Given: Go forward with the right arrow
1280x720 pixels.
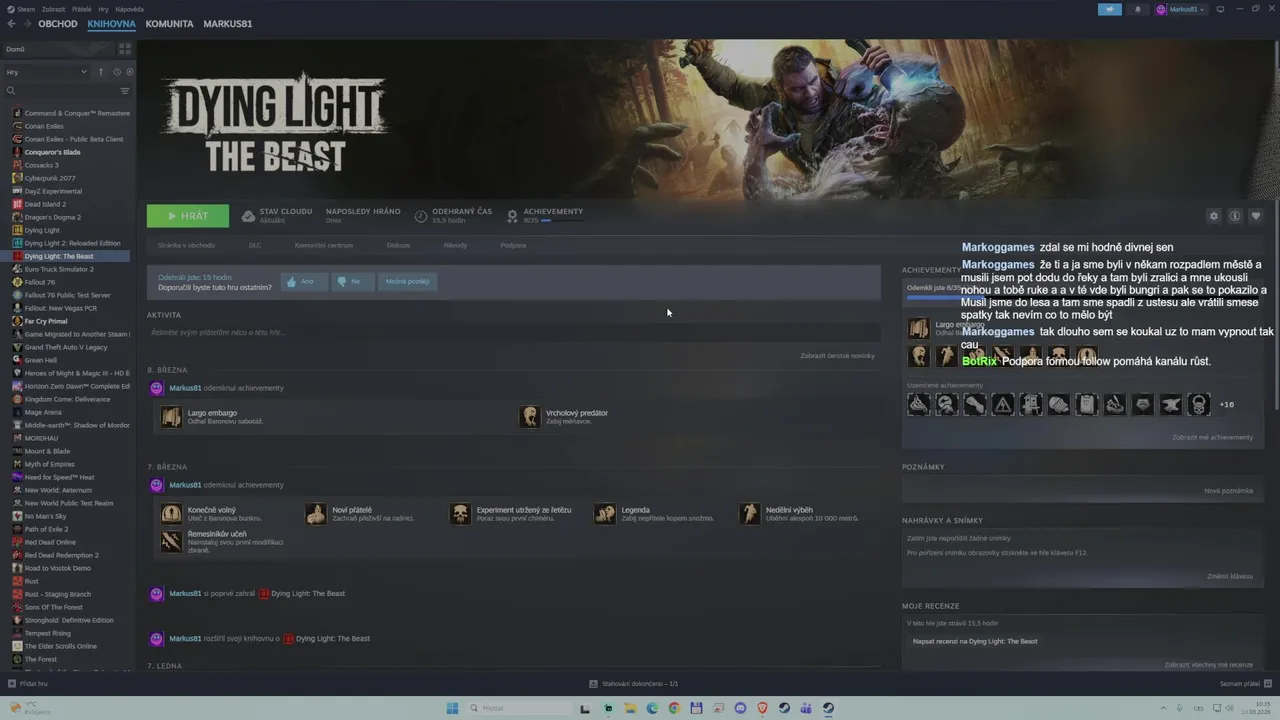Looking at the screenshot, I should 26,24.
